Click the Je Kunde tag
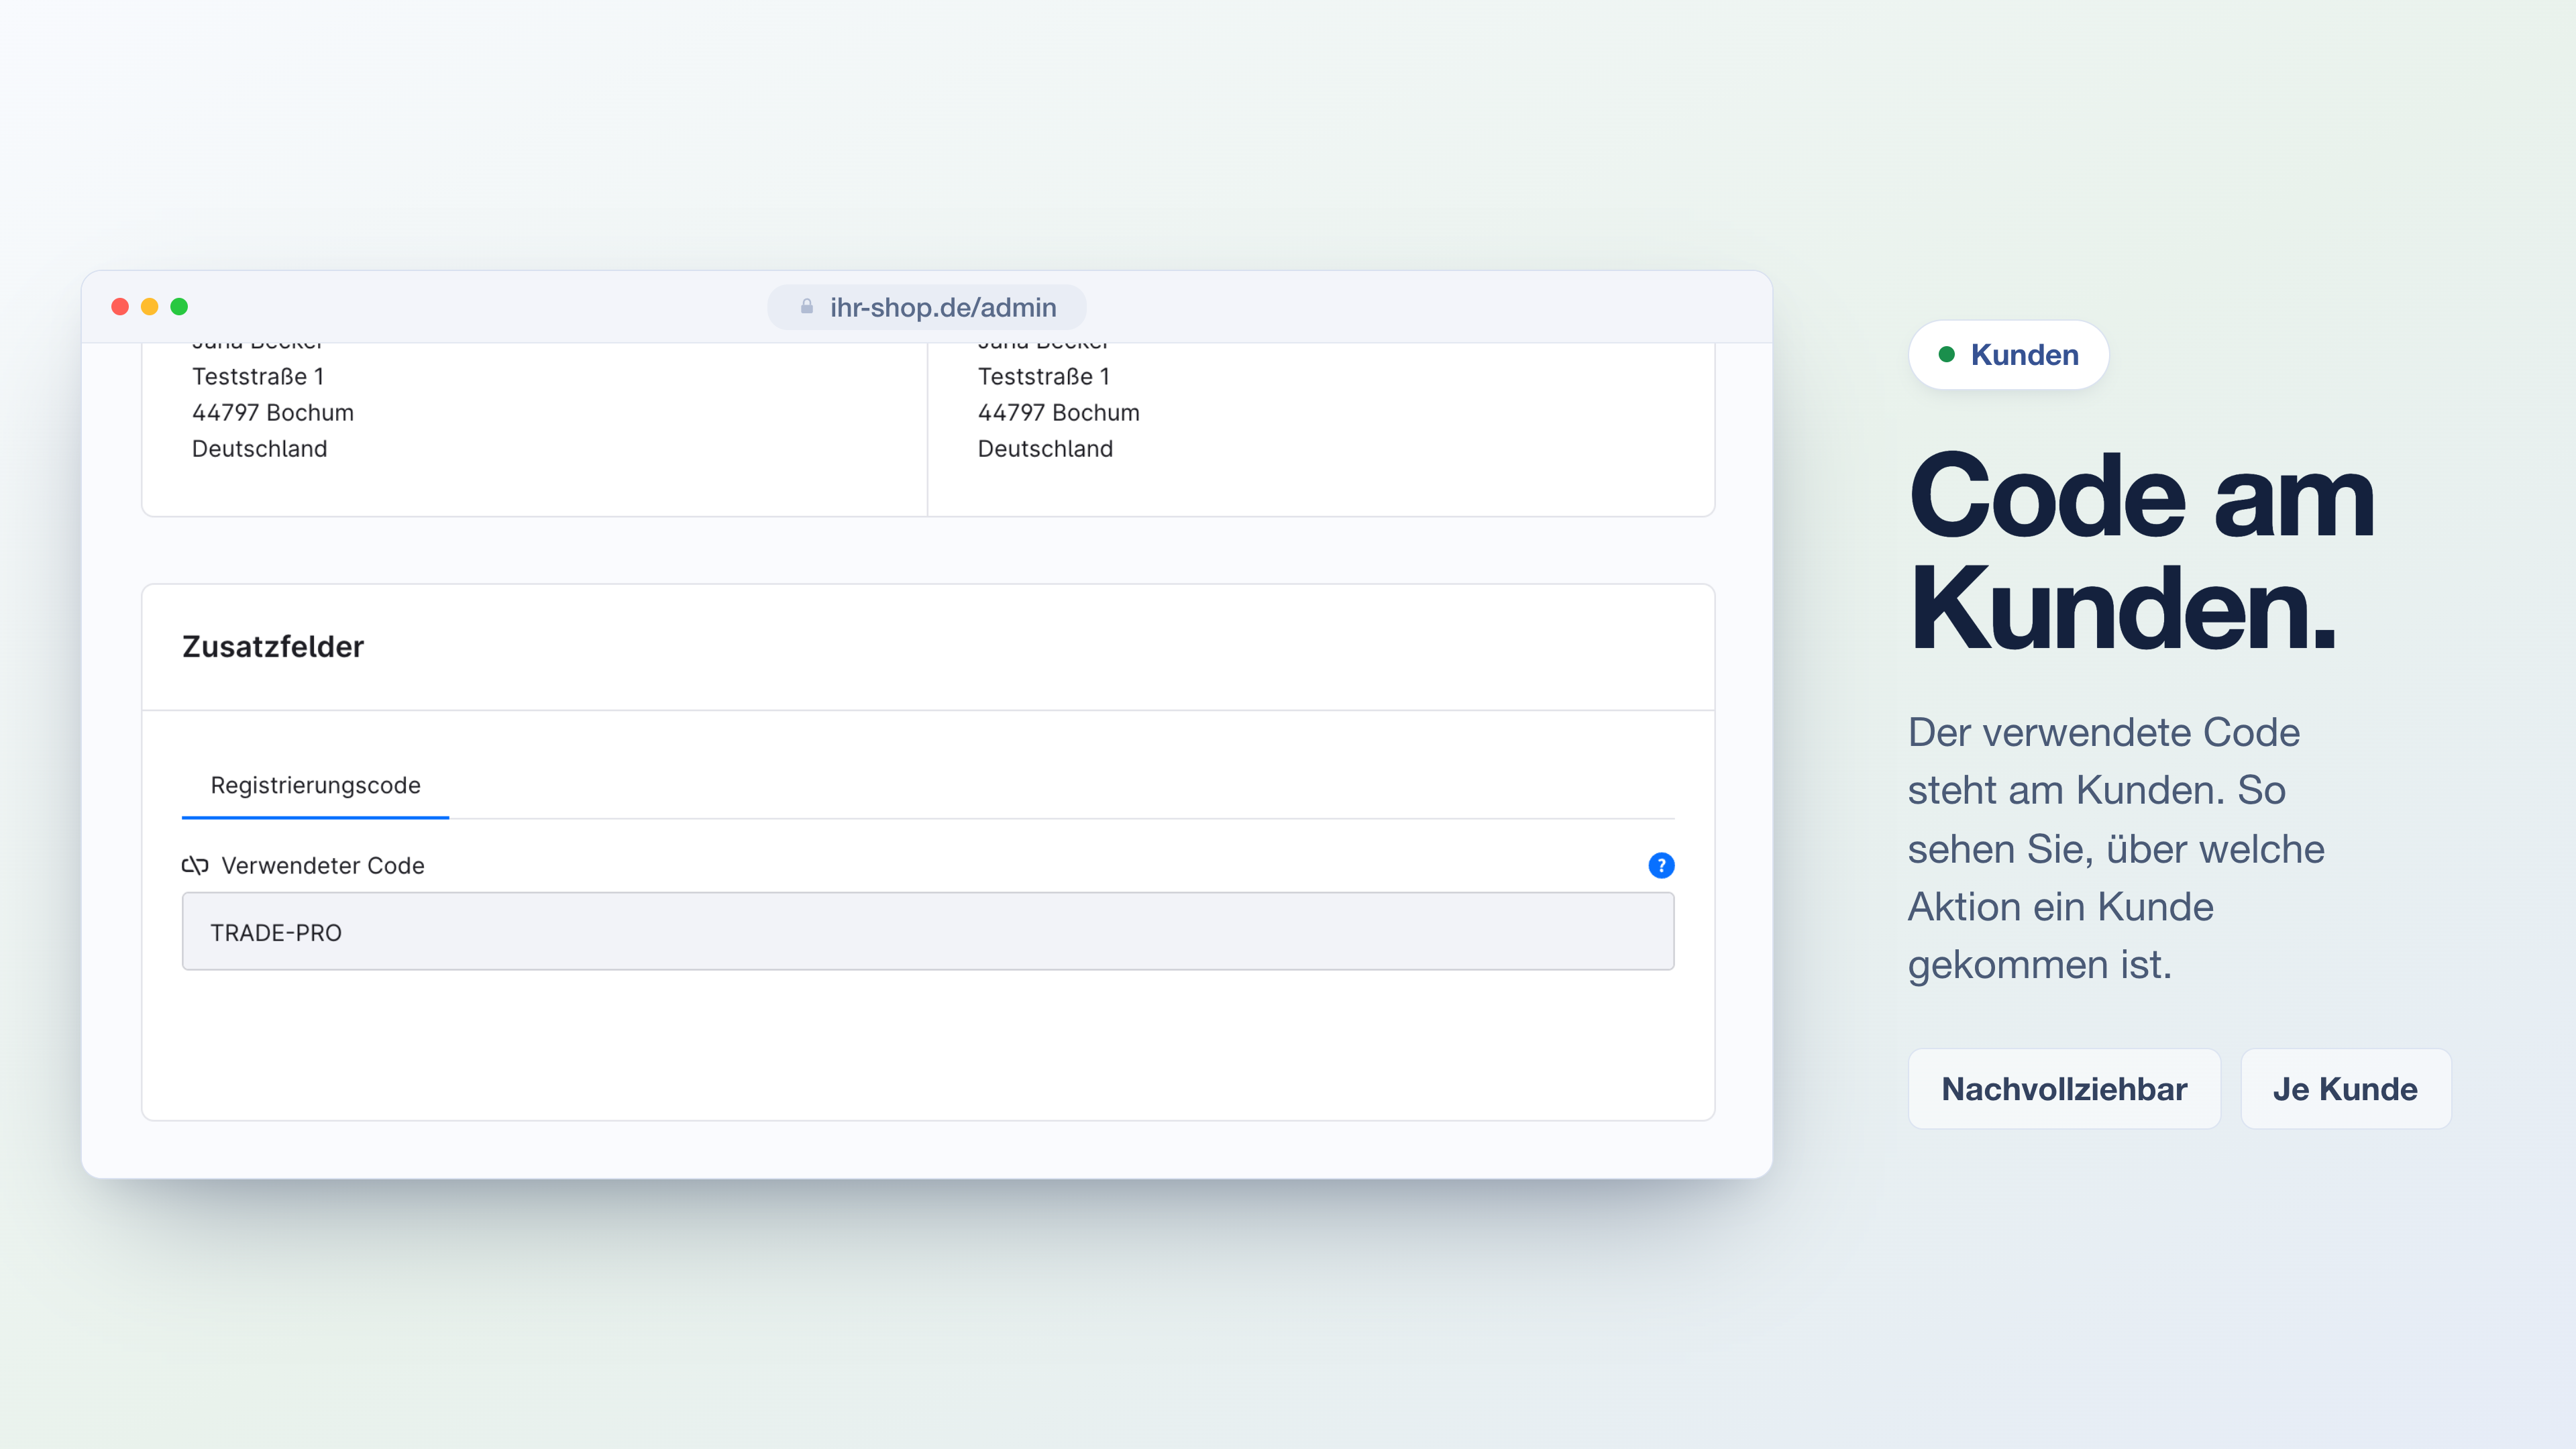Image resolution: width=2576 pixels, height=1449 pixels. 2346,1089
